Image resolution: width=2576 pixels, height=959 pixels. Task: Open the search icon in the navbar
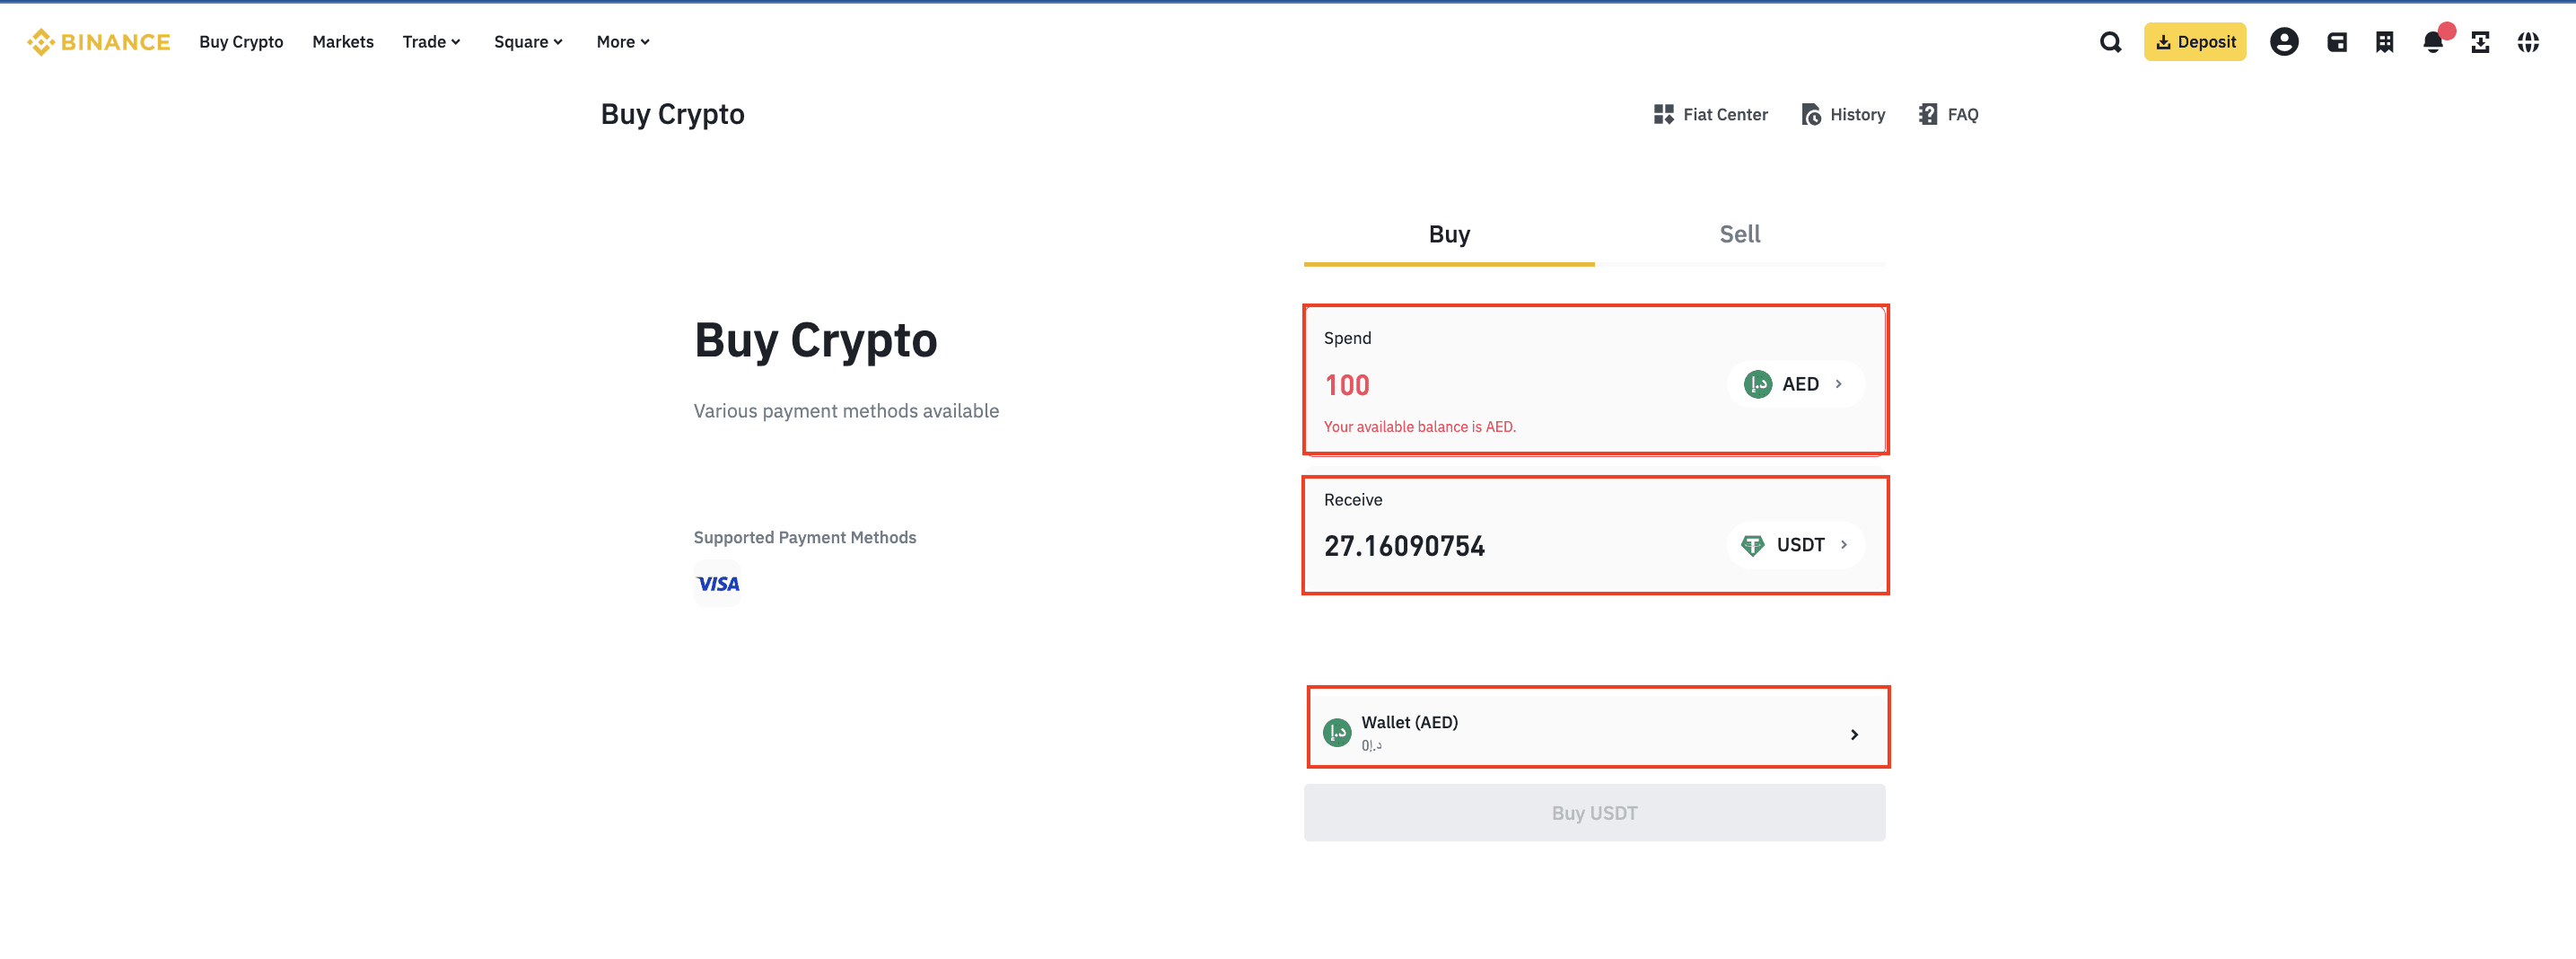2109,42
